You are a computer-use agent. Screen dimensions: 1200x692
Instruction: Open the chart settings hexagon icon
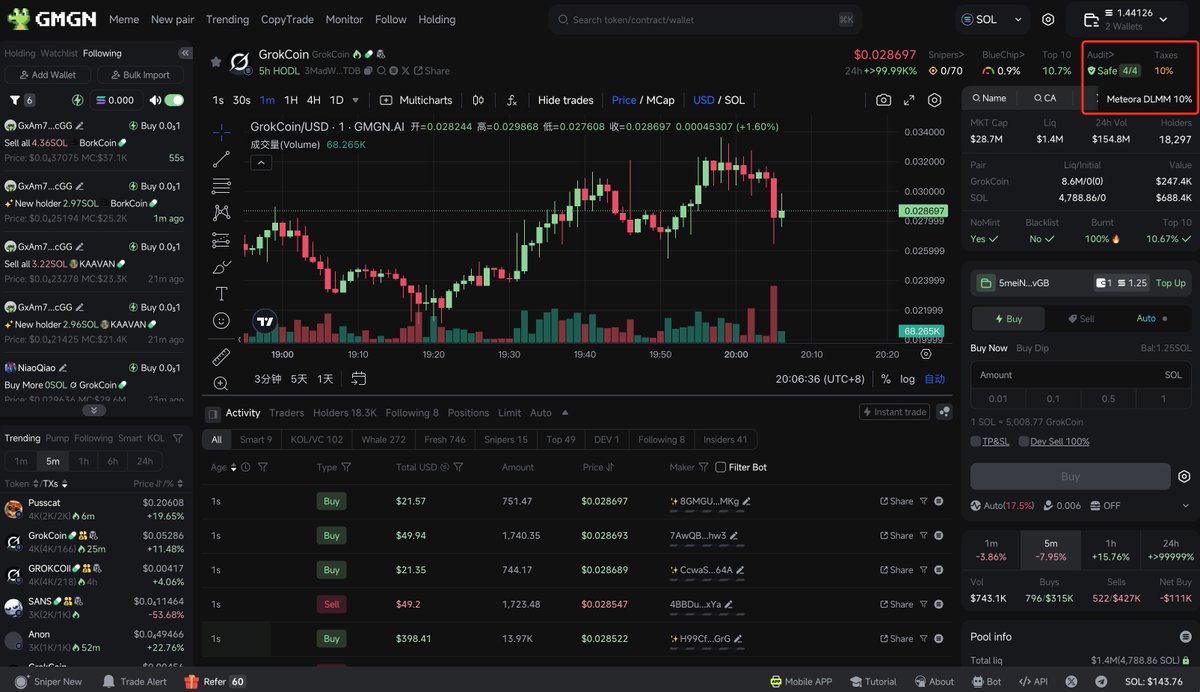934,100
